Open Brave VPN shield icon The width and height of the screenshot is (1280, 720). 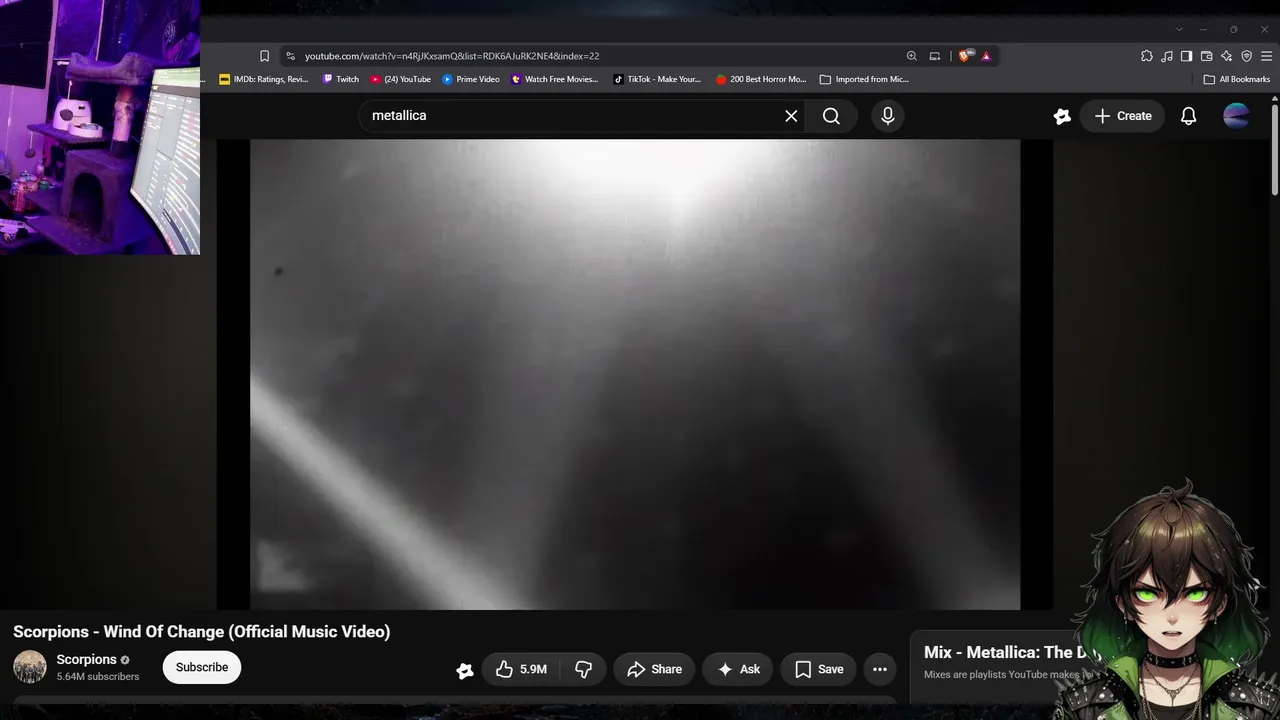pos(1246,56)
